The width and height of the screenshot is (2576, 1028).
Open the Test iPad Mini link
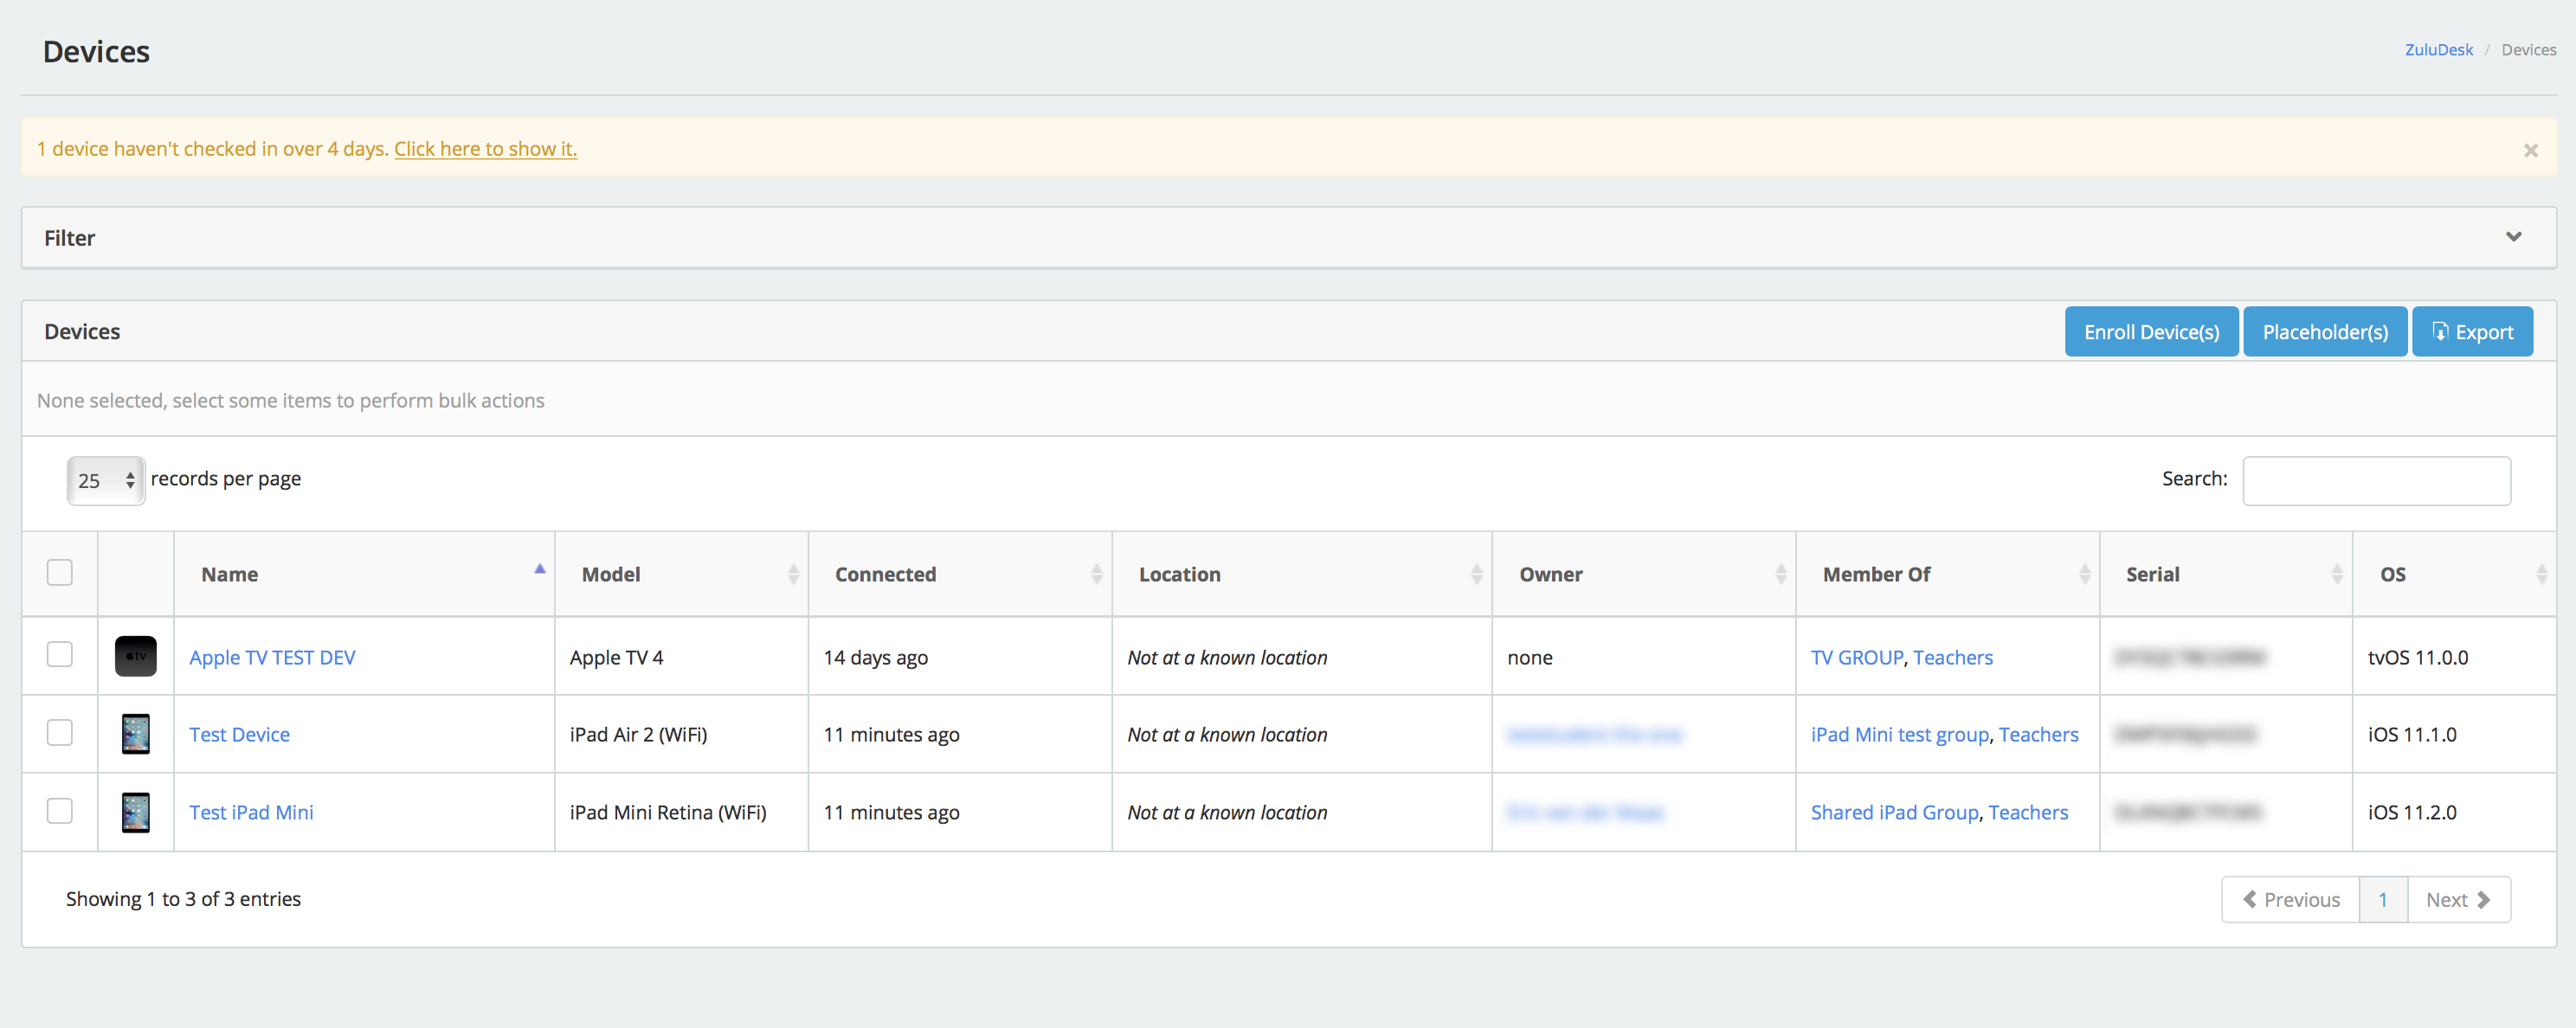click(x=251, y=812)
